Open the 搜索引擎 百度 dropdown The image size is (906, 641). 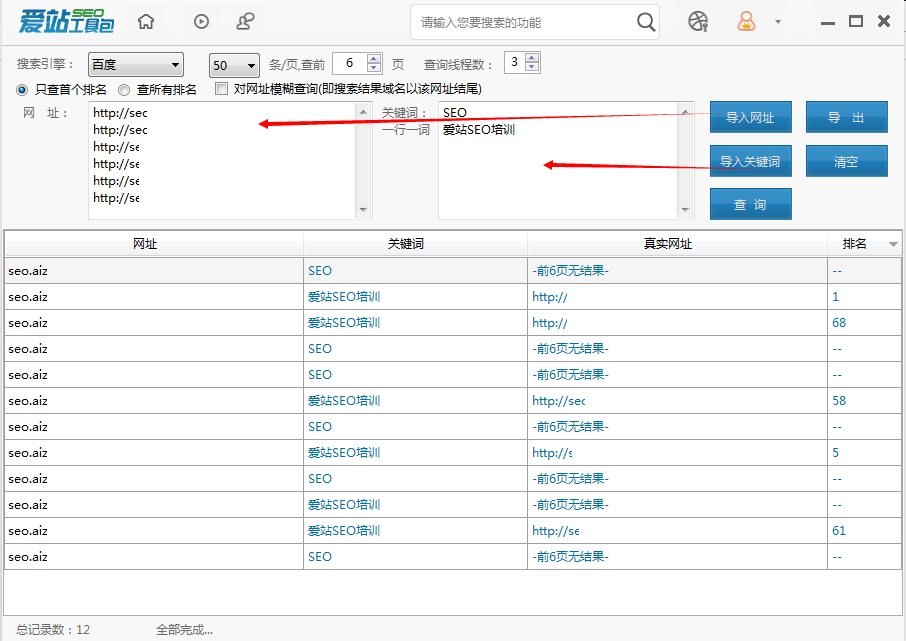(x=134, y=64)
